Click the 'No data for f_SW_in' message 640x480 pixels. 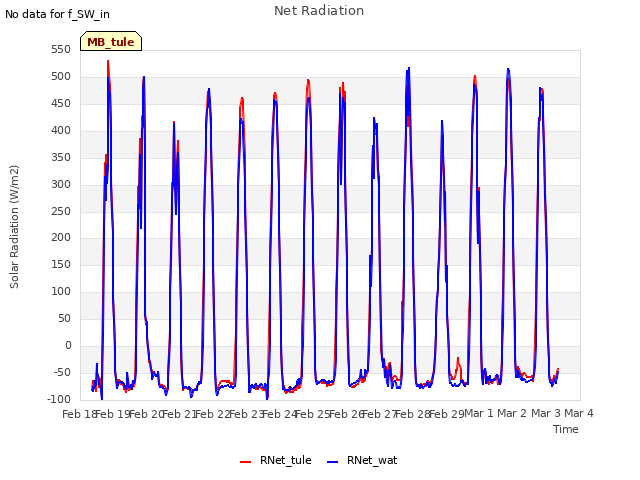click(57, 14)
